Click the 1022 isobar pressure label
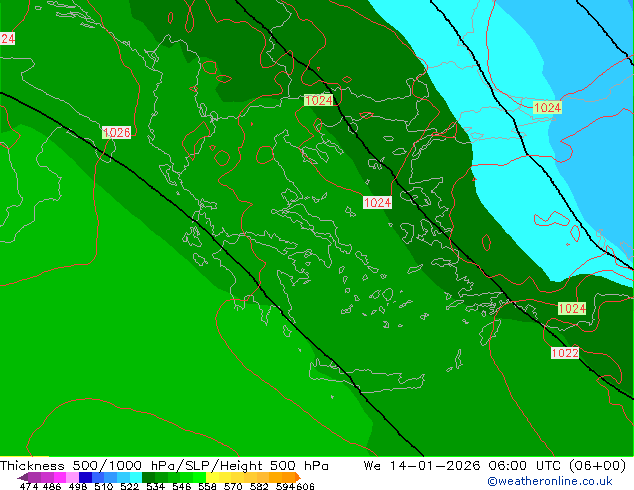This screenshot has width=634, height=490. point(565,353)
